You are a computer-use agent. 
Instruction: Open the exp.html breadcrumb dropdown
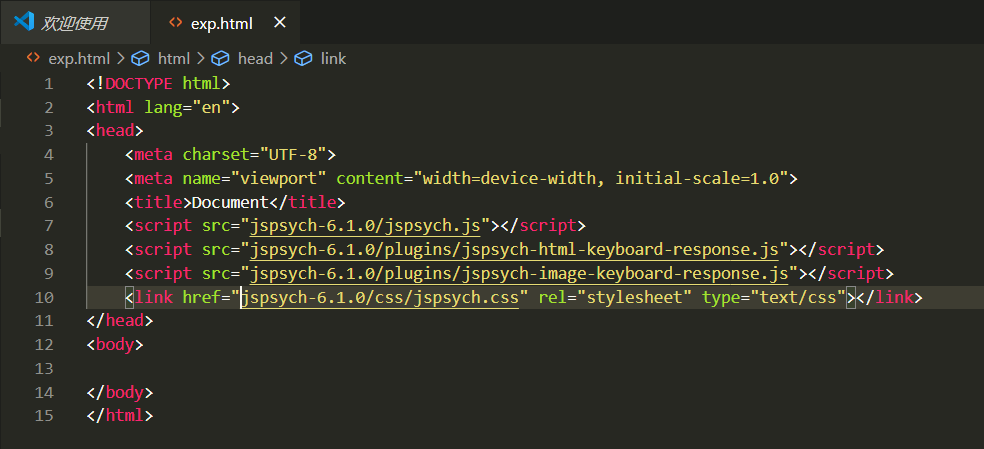click(78, 58)
